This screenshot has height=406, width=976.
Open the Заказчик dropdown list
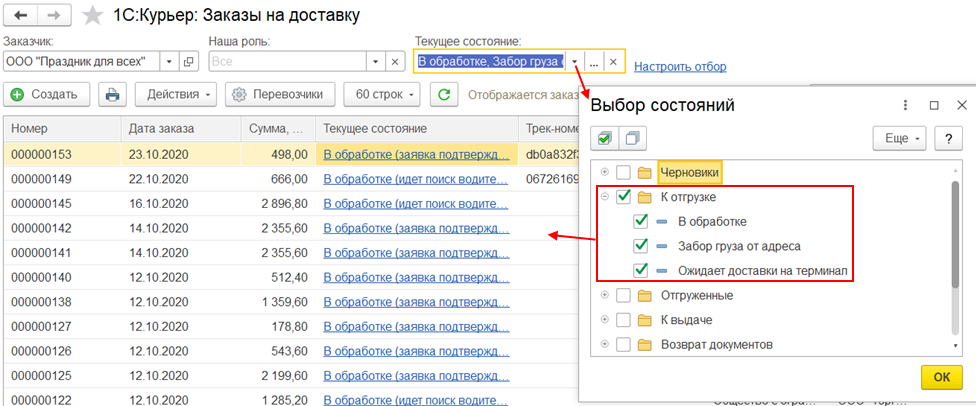coord(170,62)
